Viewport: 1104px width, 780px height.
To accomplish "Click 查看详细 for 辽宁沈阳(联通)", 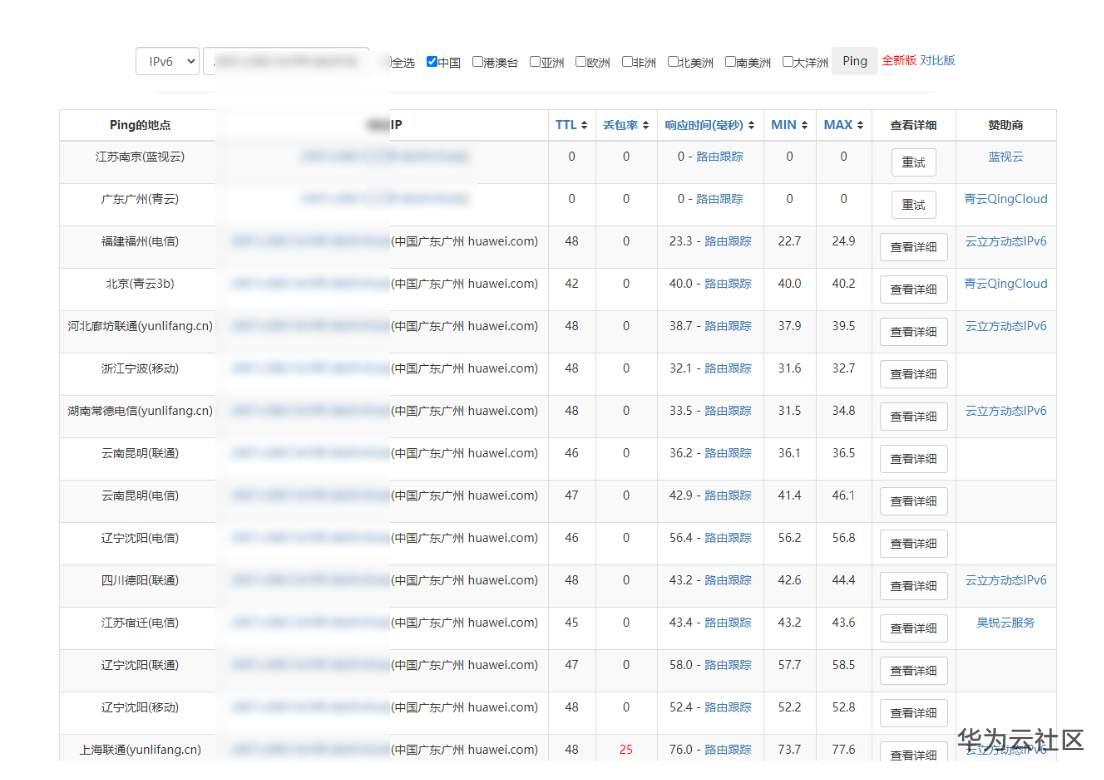I will coord(913,670).
